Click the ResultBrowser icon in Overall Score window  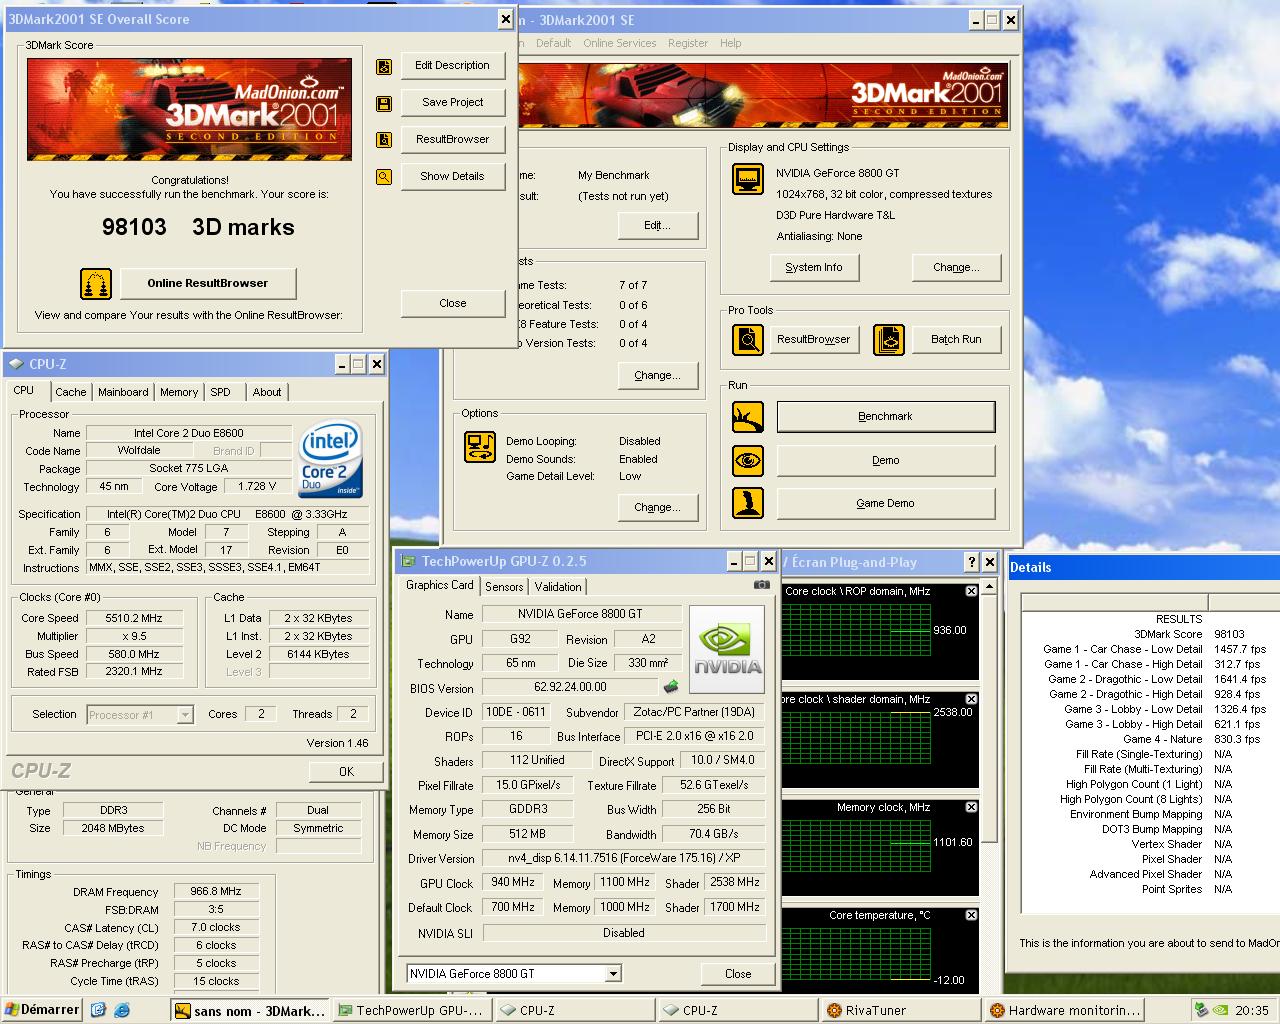(x=384, y=140)
